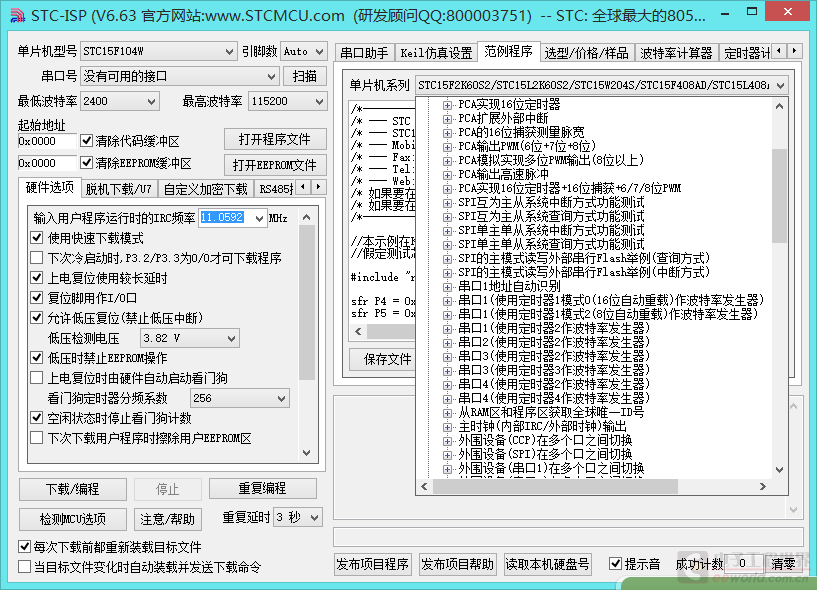This screenshot has height=590, width=817.
Task: Switch to 串口助手 tab
Action: (x=364, y=53)
